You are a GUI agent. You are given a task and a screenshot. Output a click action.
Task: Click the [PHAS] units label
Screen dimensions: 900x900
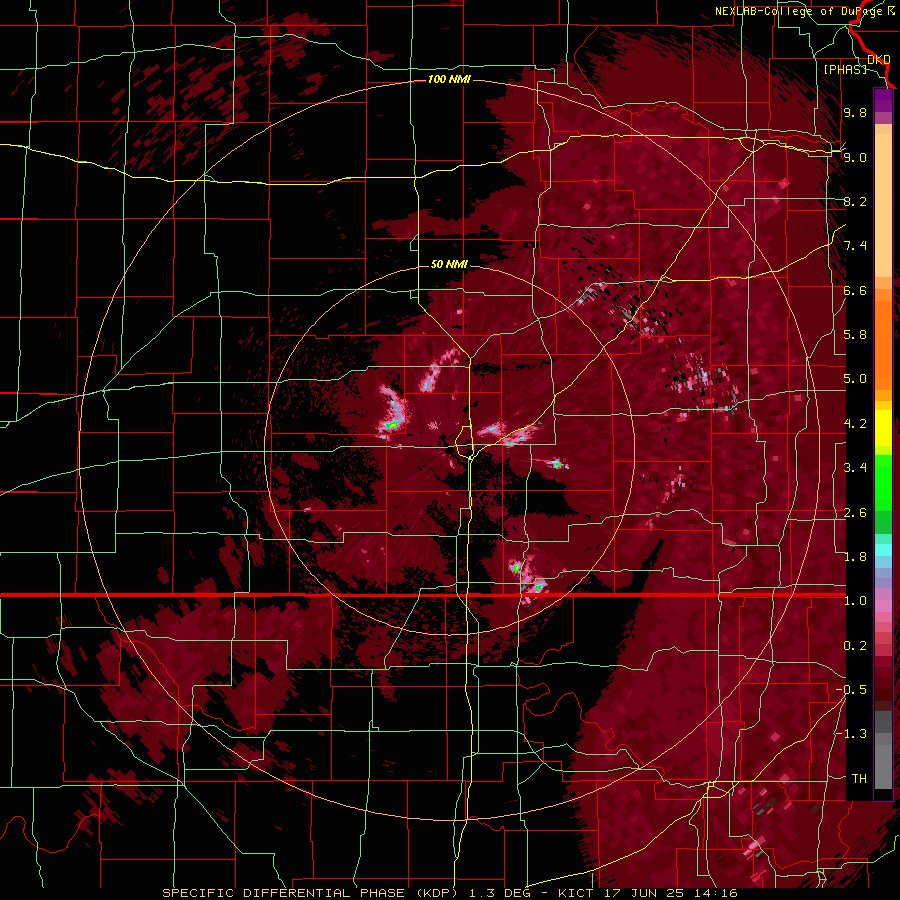[x=845, y=69]
